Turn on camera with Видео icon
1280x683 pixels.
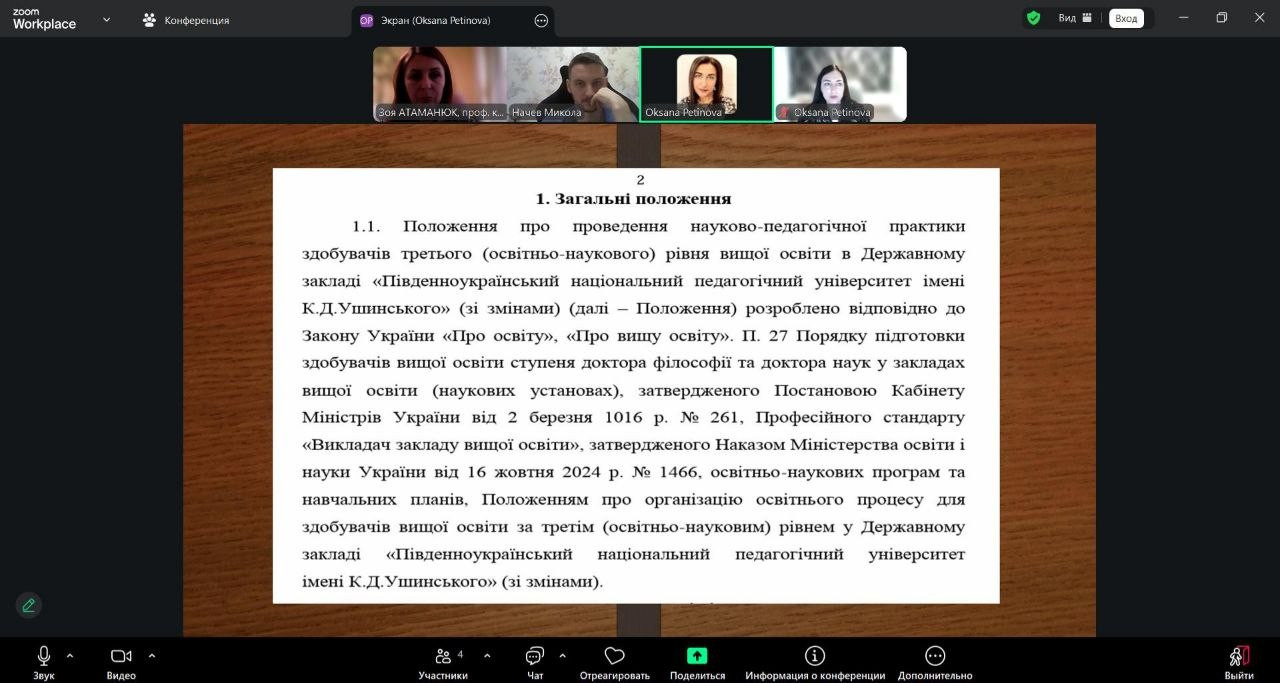coord(121,656)
